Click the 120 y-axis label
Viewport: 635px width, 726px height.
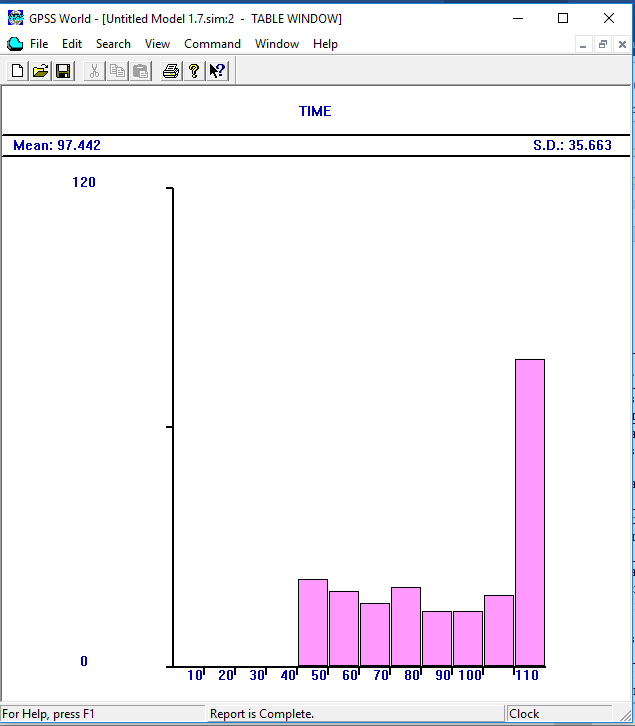tap(84, 182)
